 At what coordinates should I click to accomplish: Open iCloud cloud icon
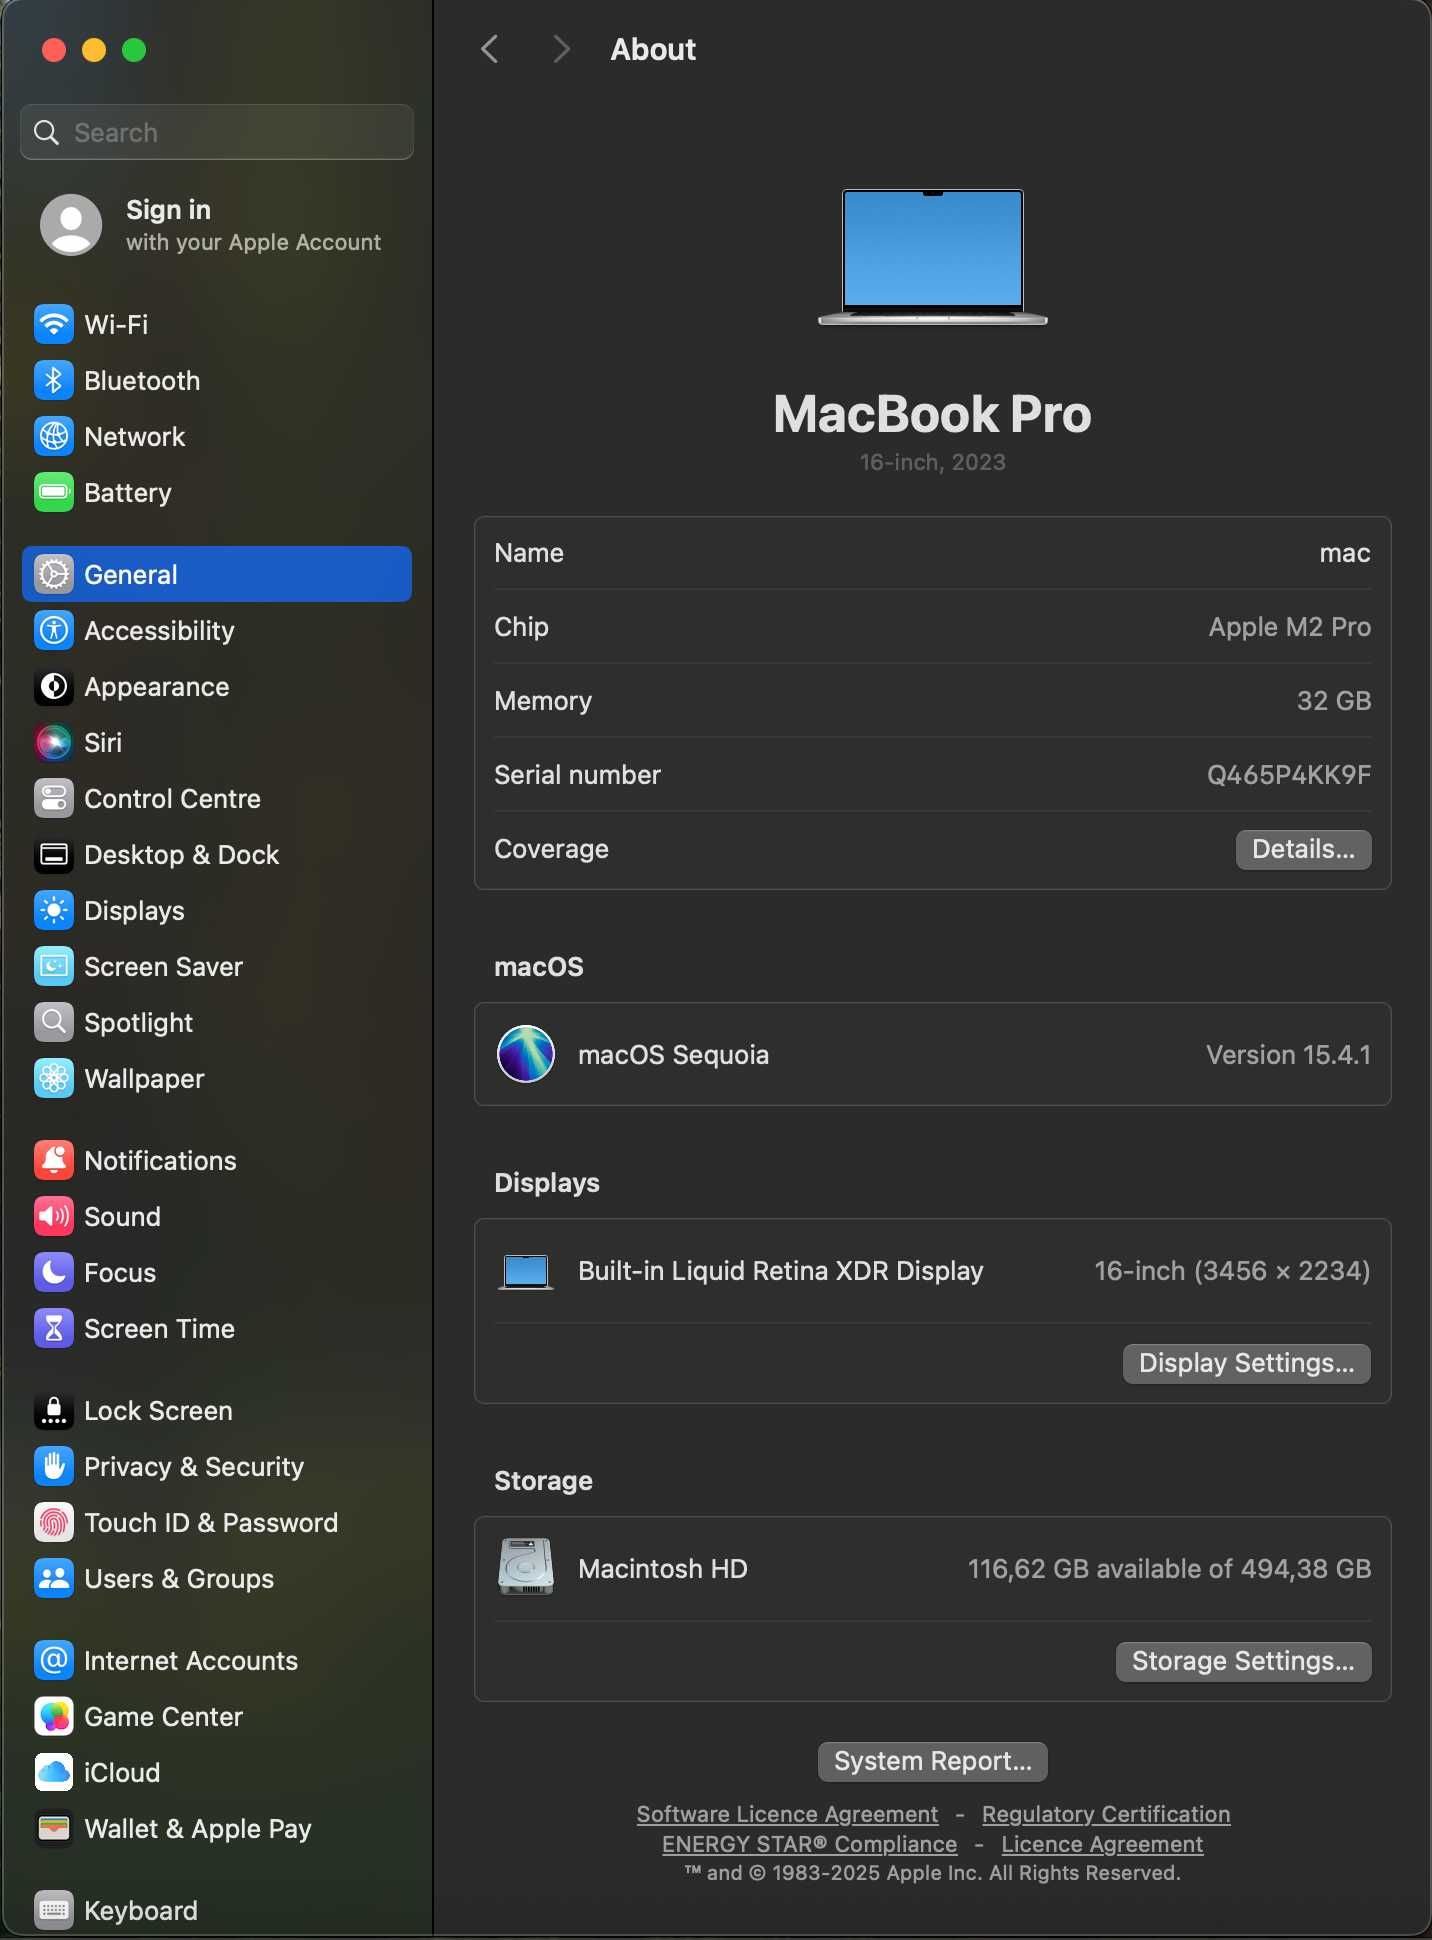53,1772
